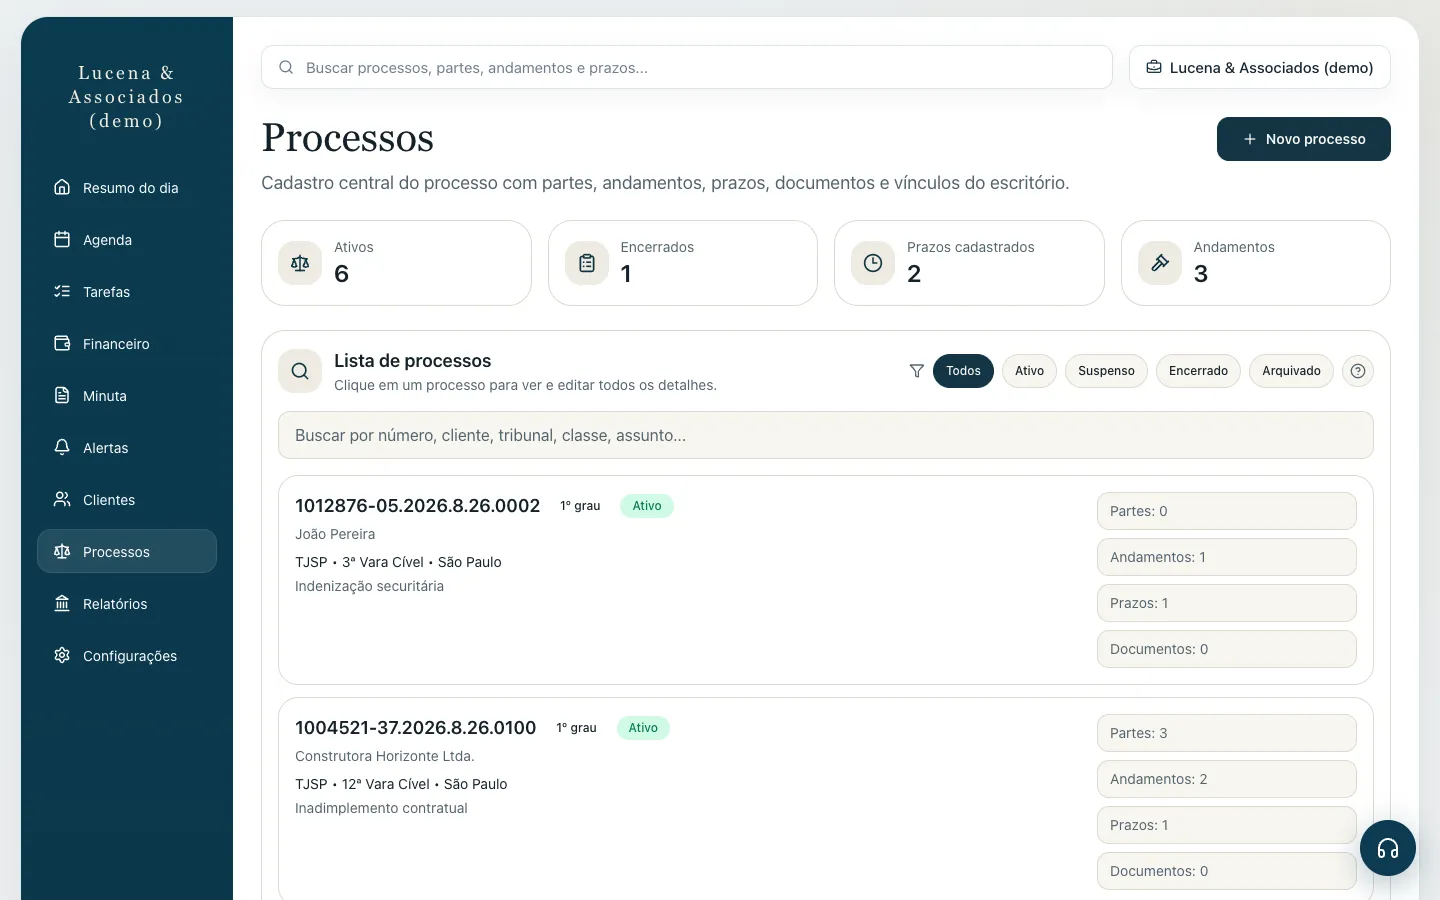Filter the list by Suspenso status
Screen dimensions: 1440x900
click(1106, 371)
